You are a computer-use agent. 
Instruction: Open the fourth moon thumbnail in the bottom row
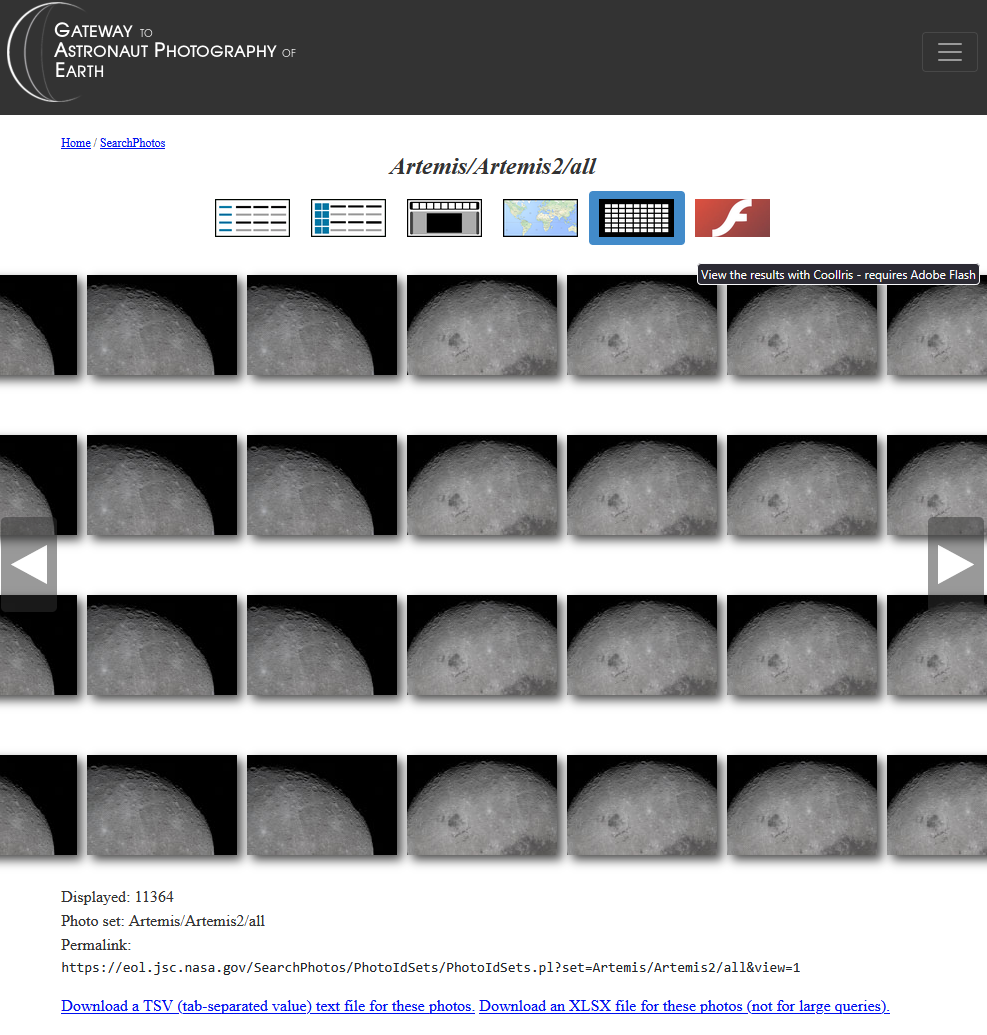tap(482, 805)
